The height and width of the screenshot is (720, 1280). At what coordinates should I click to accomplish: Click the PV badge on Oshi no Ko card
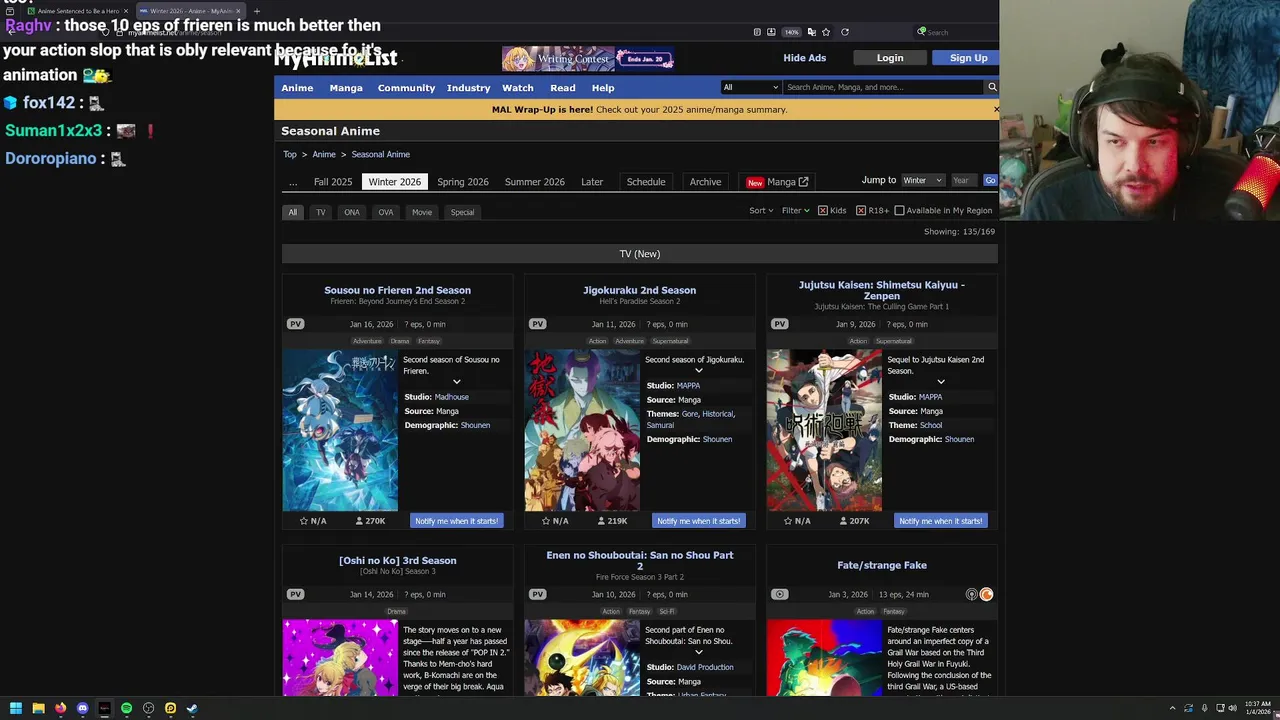295,594
